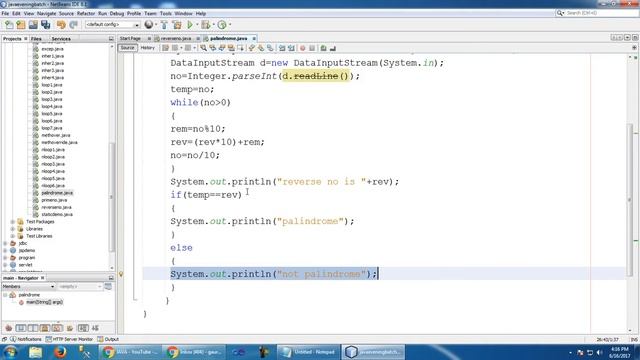Toggle Show Inherited Members in Navigator
640x360 pixels.
[9, 328]
